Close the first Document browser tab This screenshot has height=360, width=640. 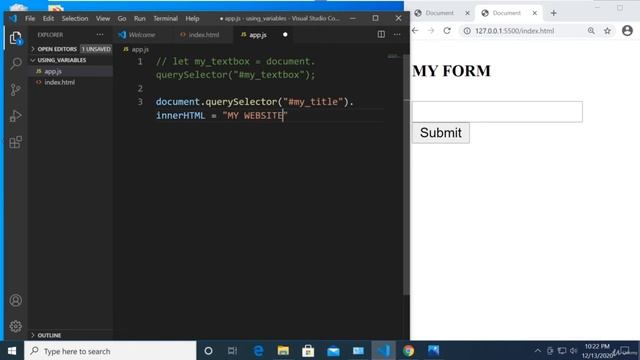(x=467, y=13)
